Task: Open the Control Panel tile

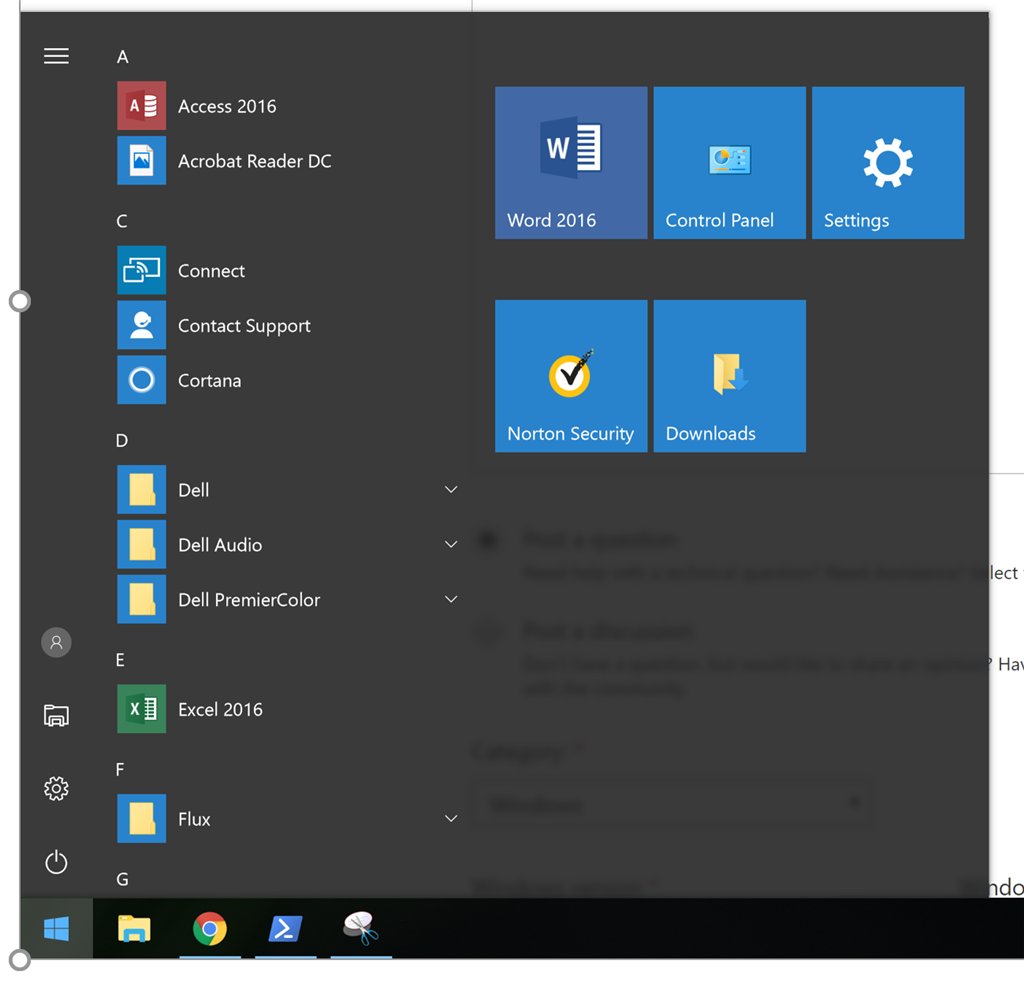Action: 729,163
